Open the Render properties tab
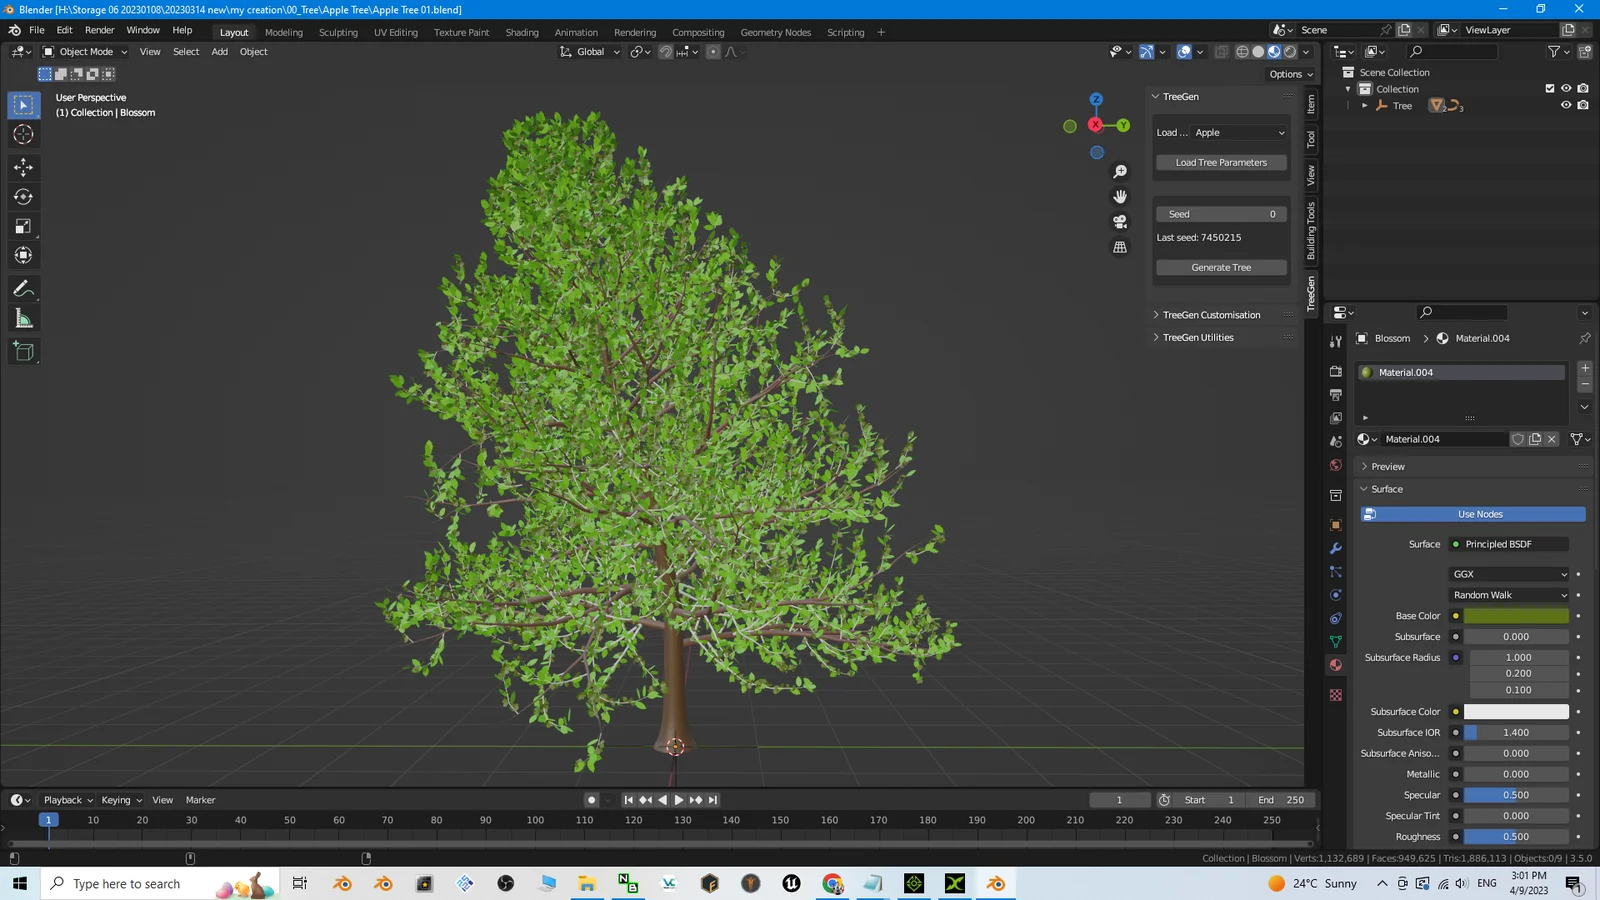The image size is (1600, 900). tap(1335, 371)
